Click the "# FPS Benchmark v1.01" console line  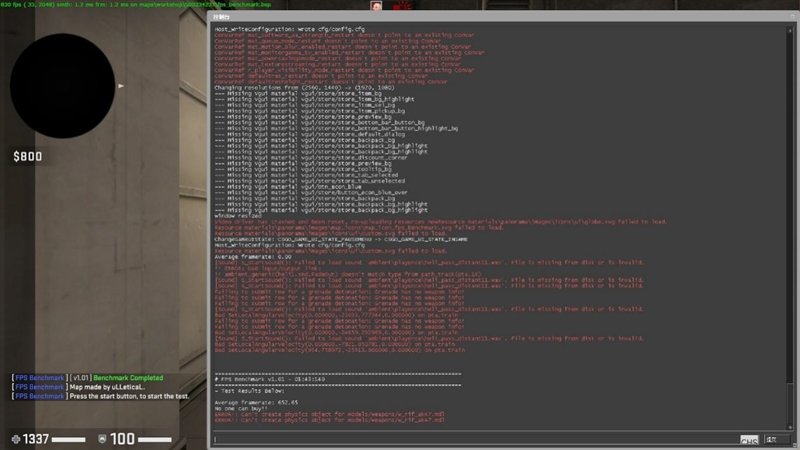pyautogui.click(x=270, y=379)
